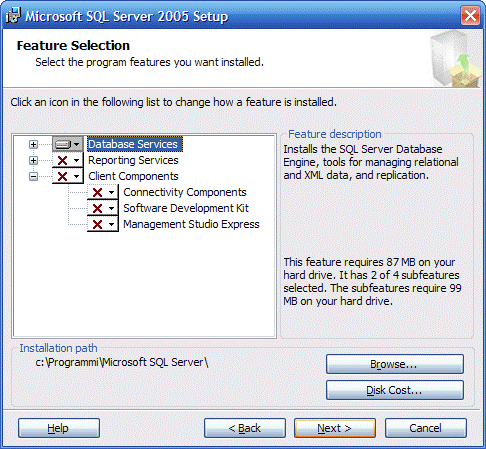Open the Disk Cost dialog
486x449 pixels.
(395, 390)
